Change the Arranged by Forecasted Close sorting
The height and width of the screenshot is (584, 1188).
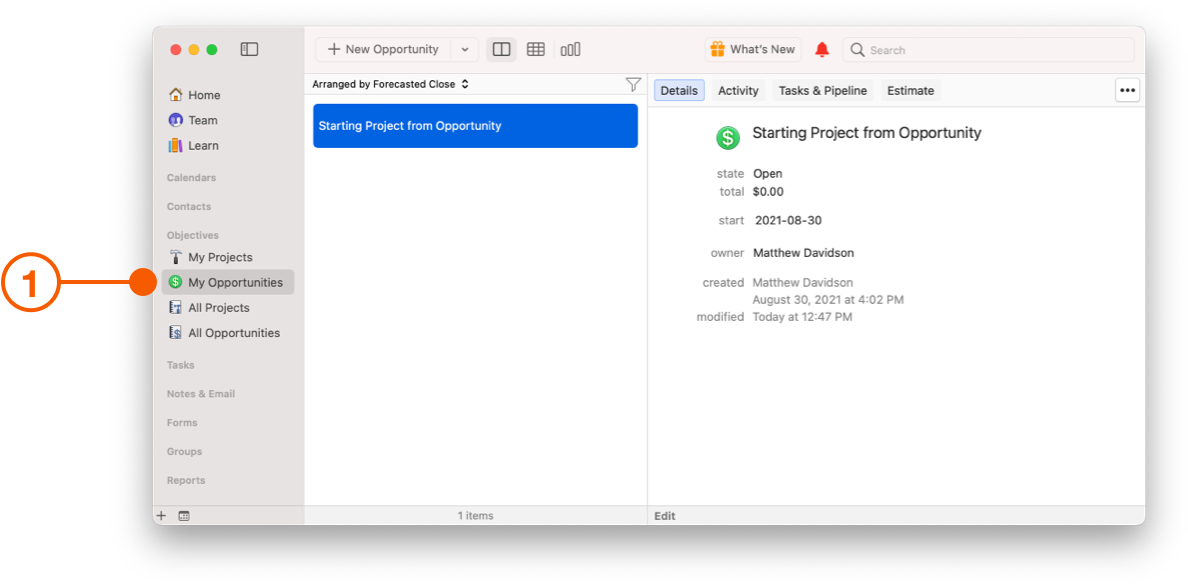(x=391, y=84)
